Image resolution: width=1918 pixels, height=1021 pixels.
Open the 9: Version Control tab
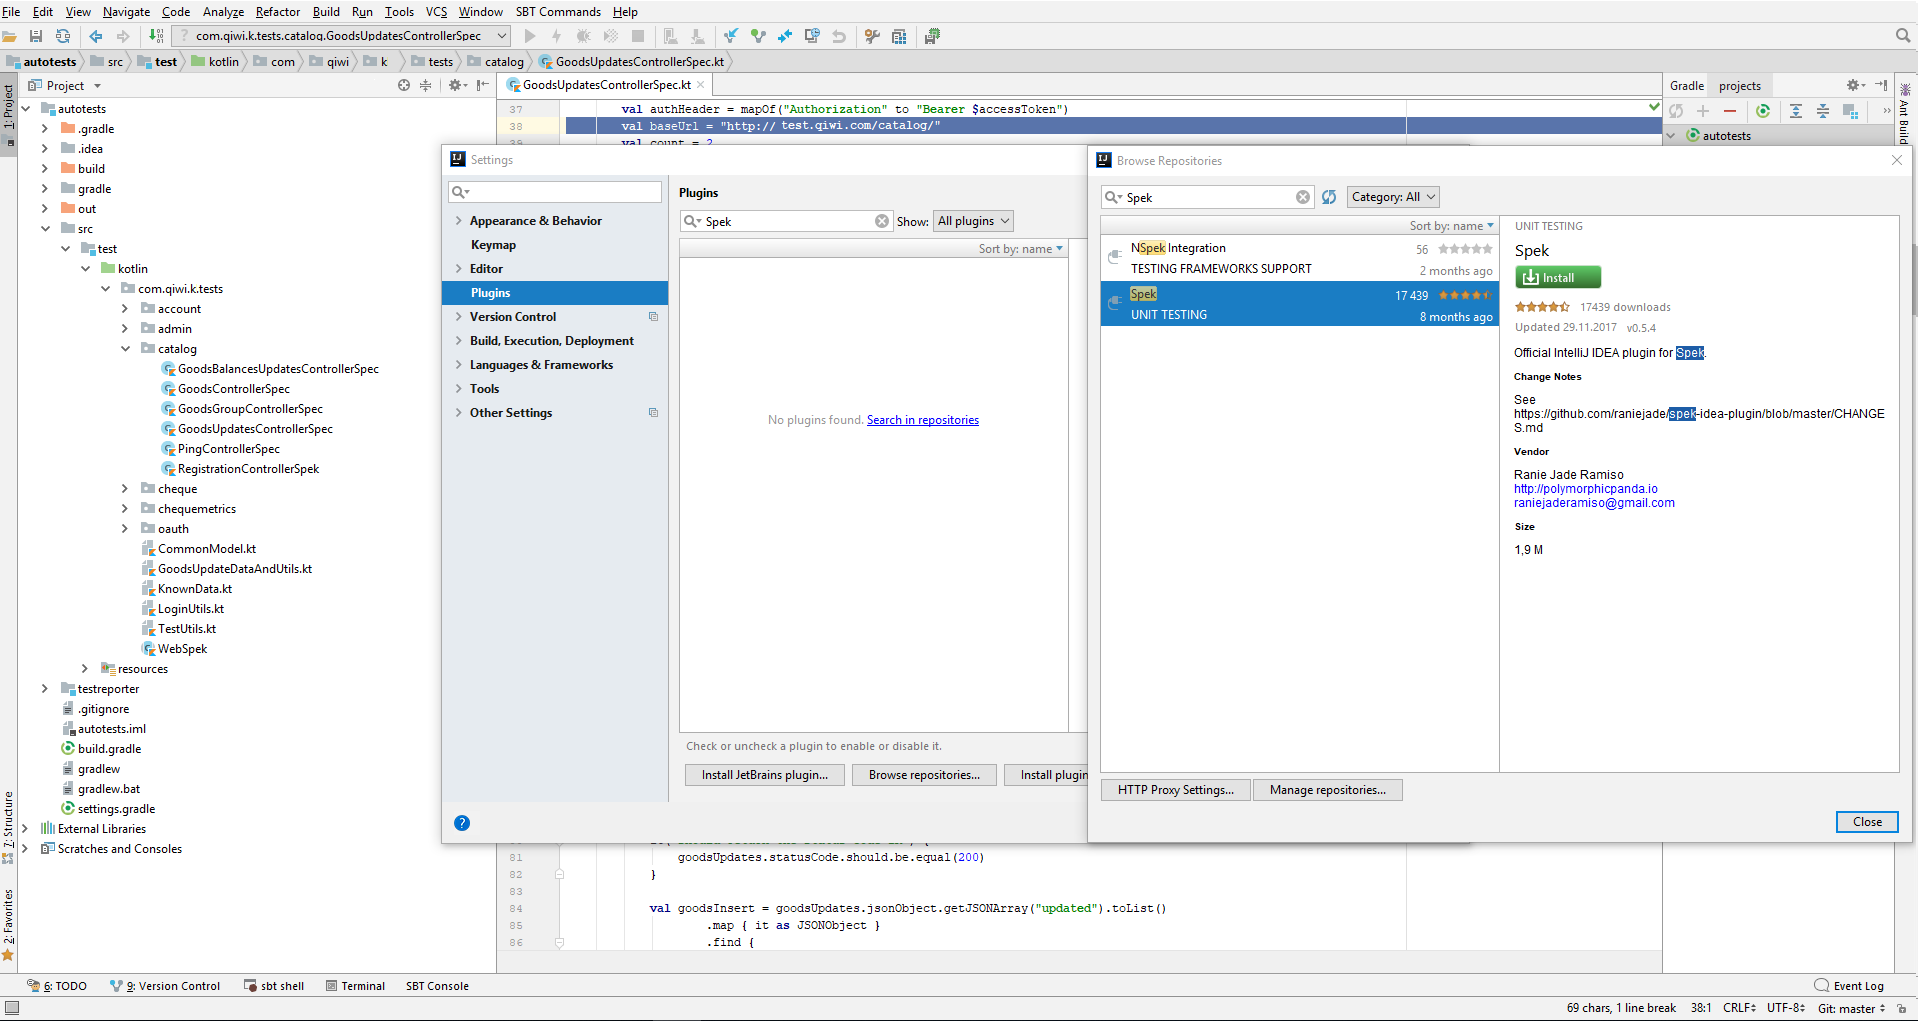coord(165,986)
